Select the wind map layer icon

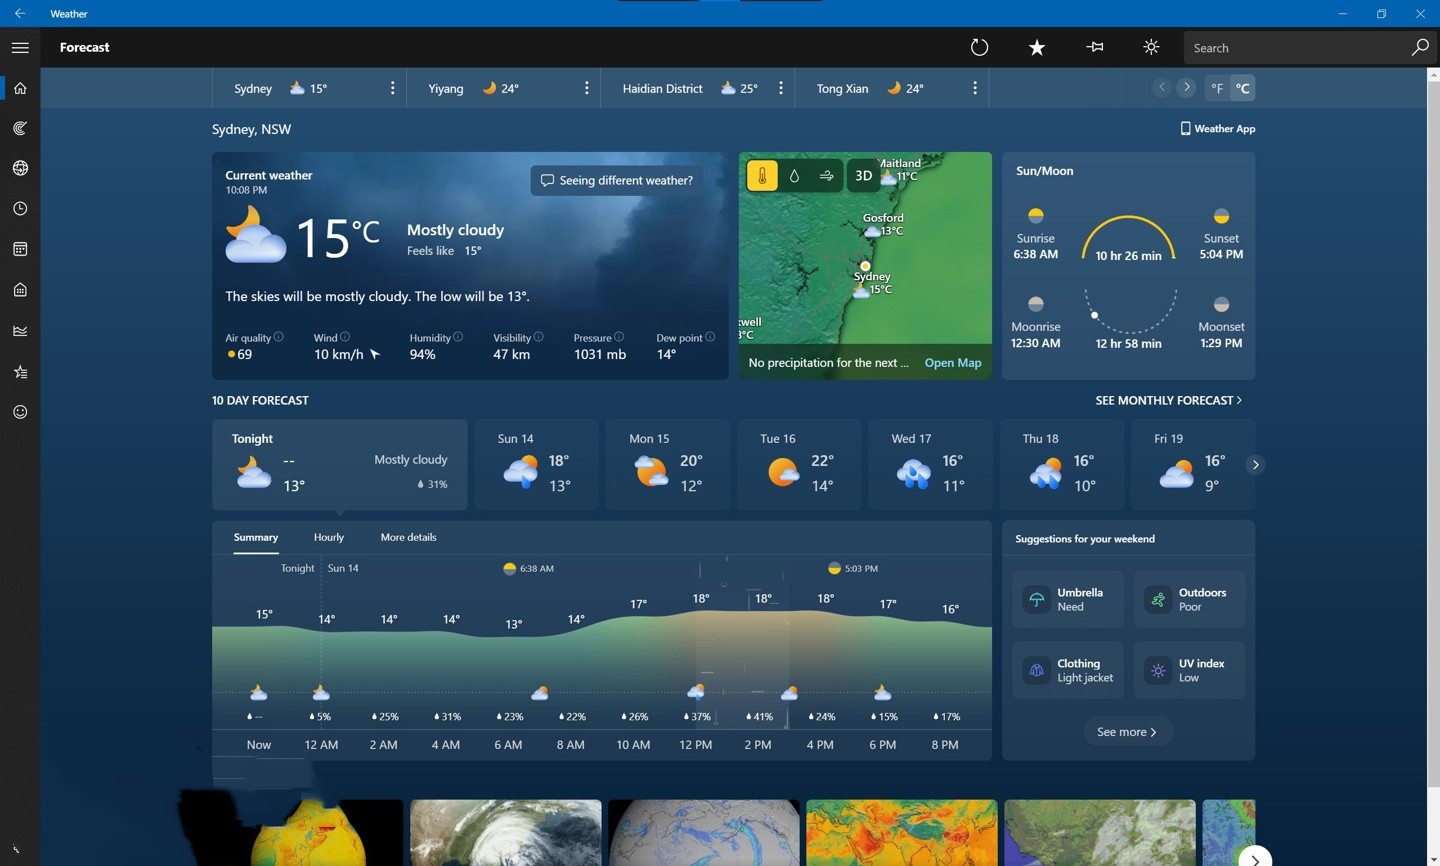pos(826,176)
